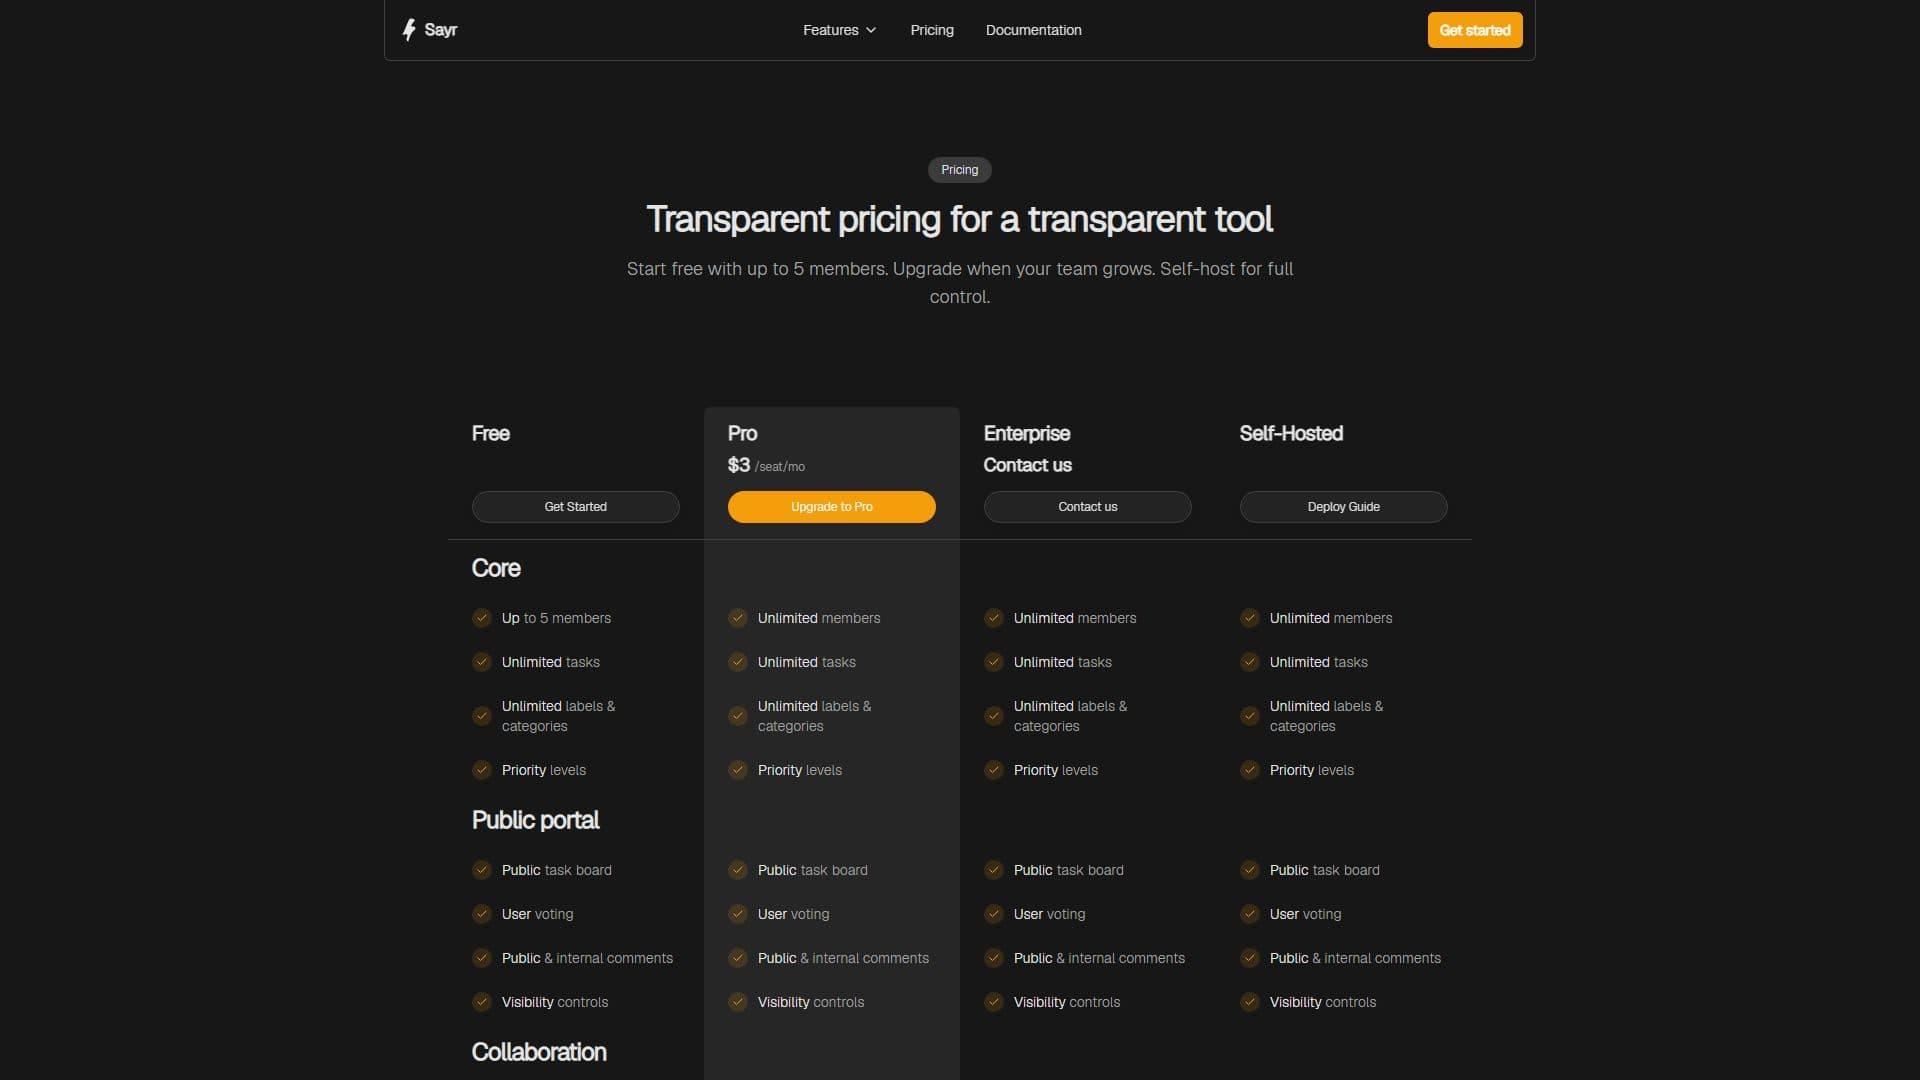
Task: Open the Deploy Guide for Self-Hosted
Action: tap(1344, 507)
